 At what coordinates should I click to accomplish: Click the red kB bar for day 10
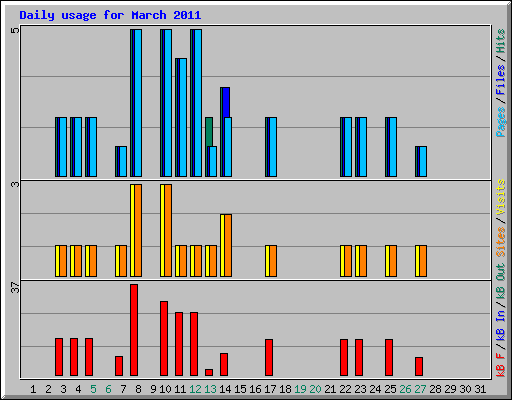pyautogui.click(x=164, y=338)
